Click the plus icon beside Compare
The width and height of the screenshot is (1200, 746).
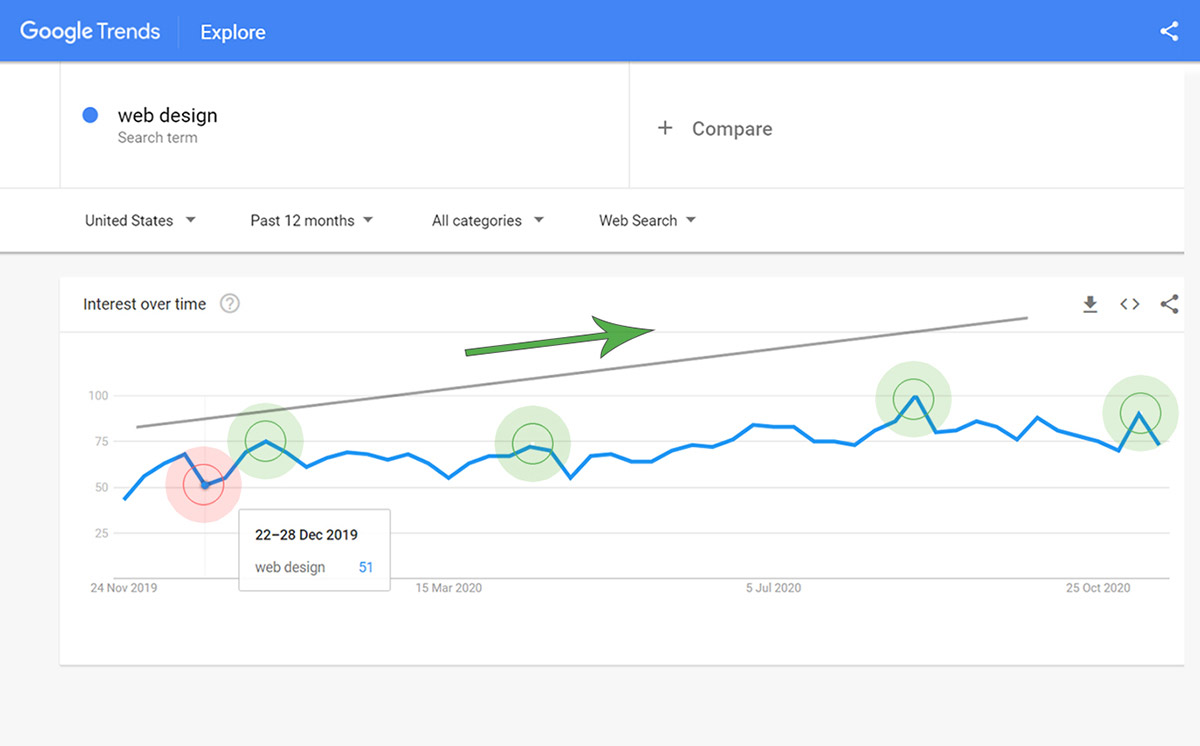pos(665,128)
